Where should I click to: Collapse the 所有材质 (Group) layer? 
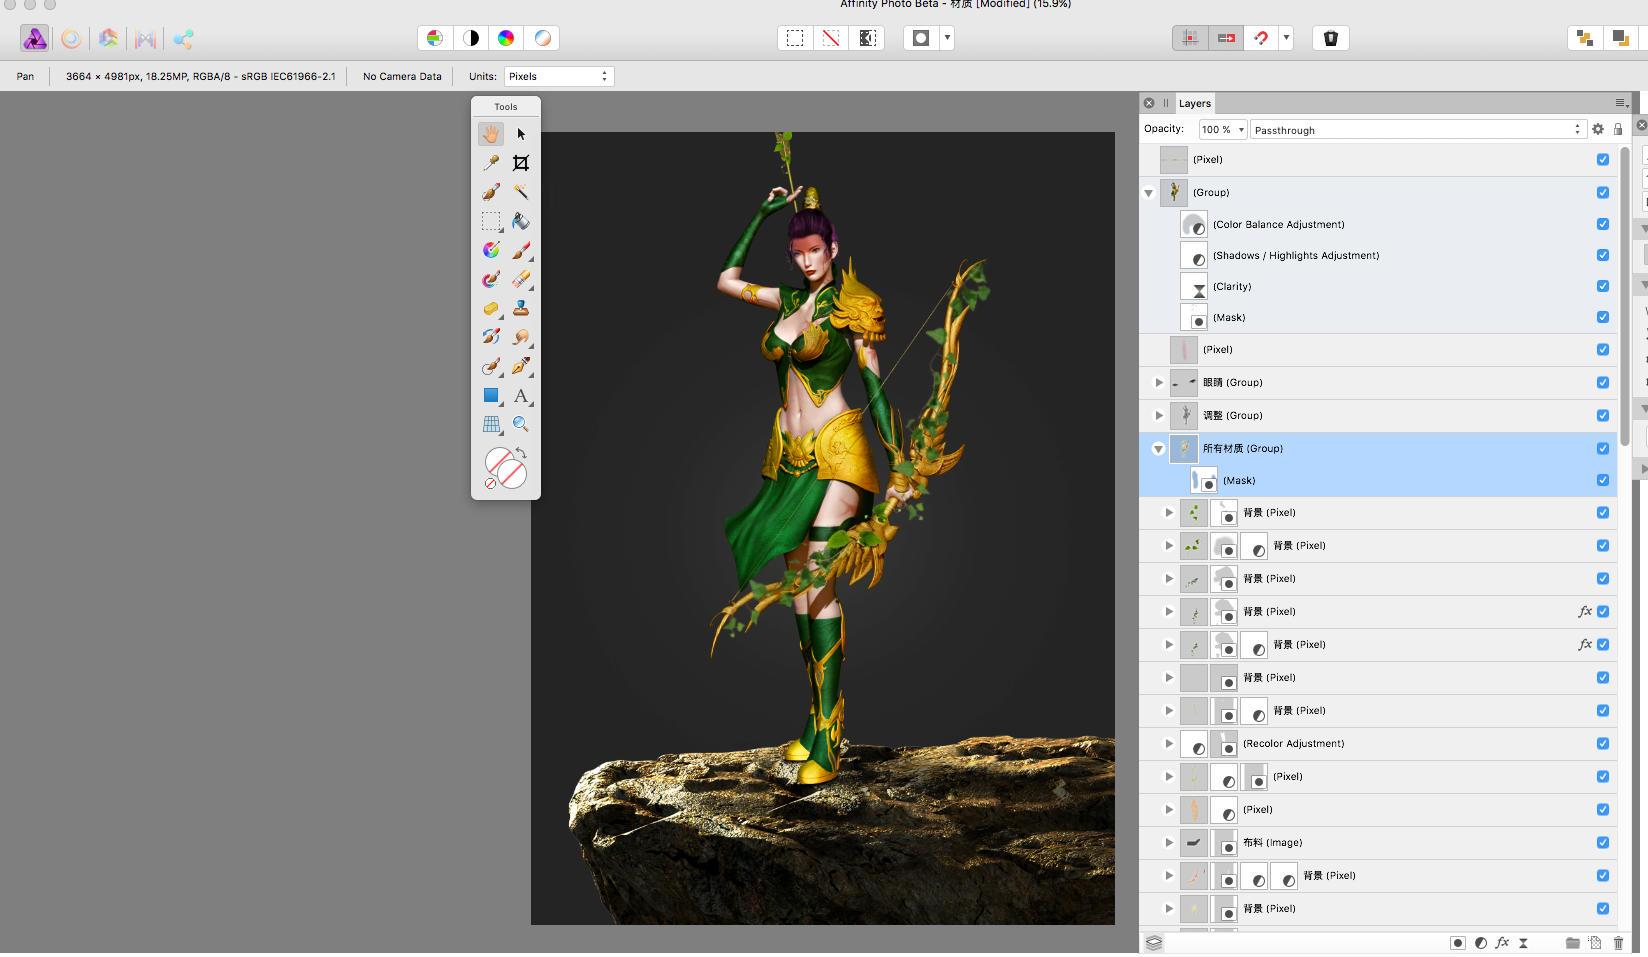1159,449
